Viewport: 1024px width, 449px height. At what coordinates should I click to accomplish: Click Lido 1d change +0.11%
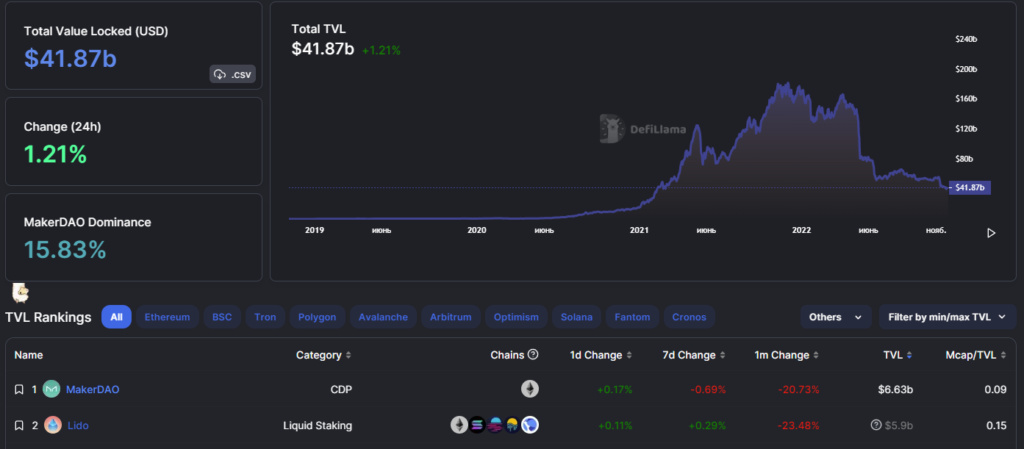pos(615,426)
